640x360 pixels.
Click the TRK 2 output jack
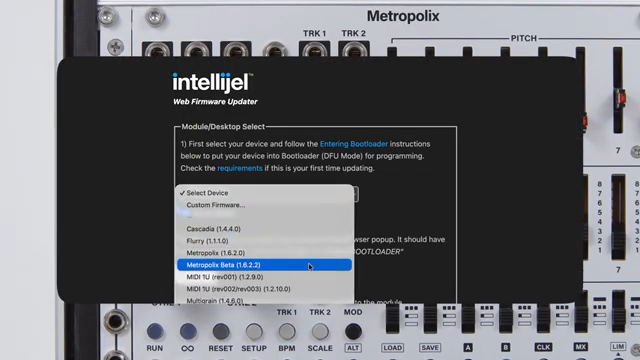click(353, 50)
